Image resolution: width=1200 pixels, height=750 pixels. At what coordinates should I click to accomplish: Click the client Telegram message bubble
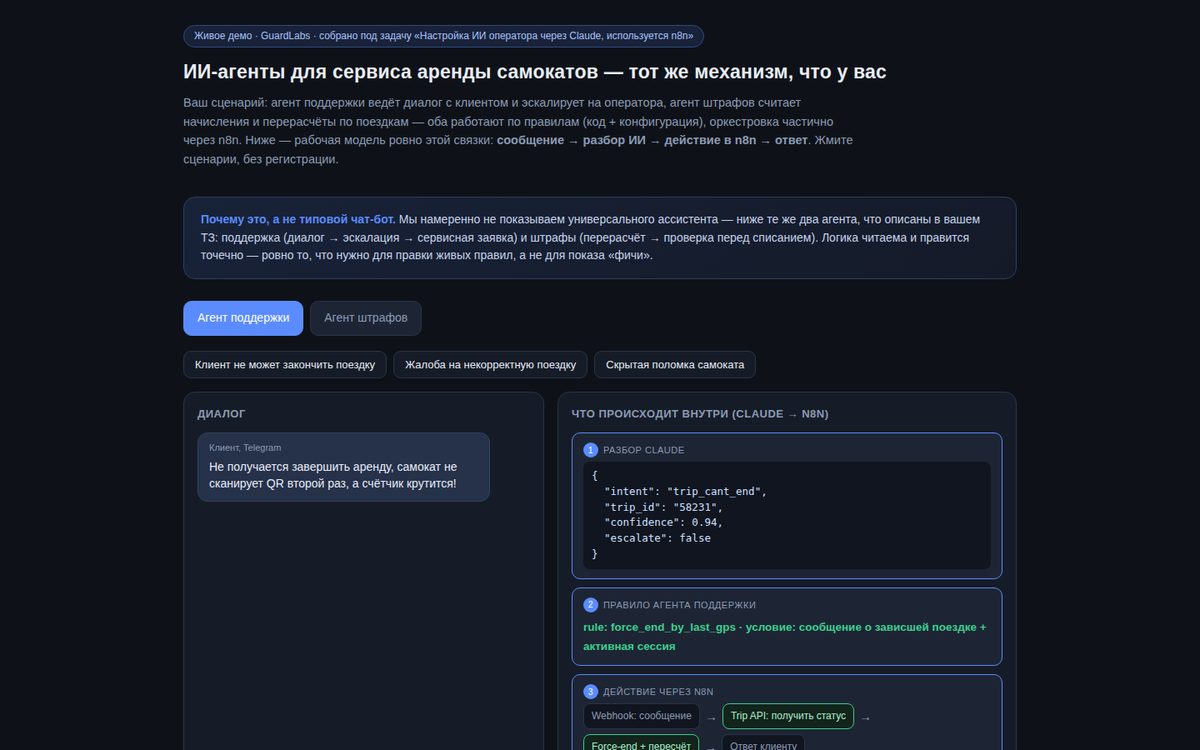click(343, 467)
